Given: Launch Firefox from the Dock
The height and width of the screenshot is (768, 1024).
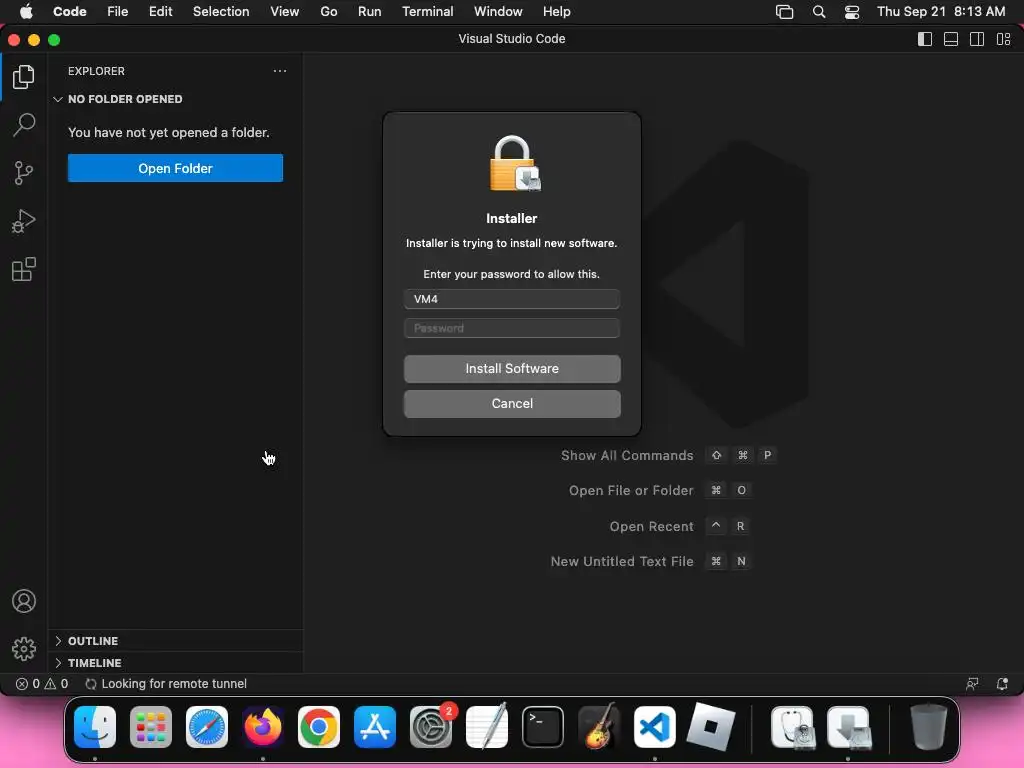Looking at the screenshot, I should tap(263, 727).
